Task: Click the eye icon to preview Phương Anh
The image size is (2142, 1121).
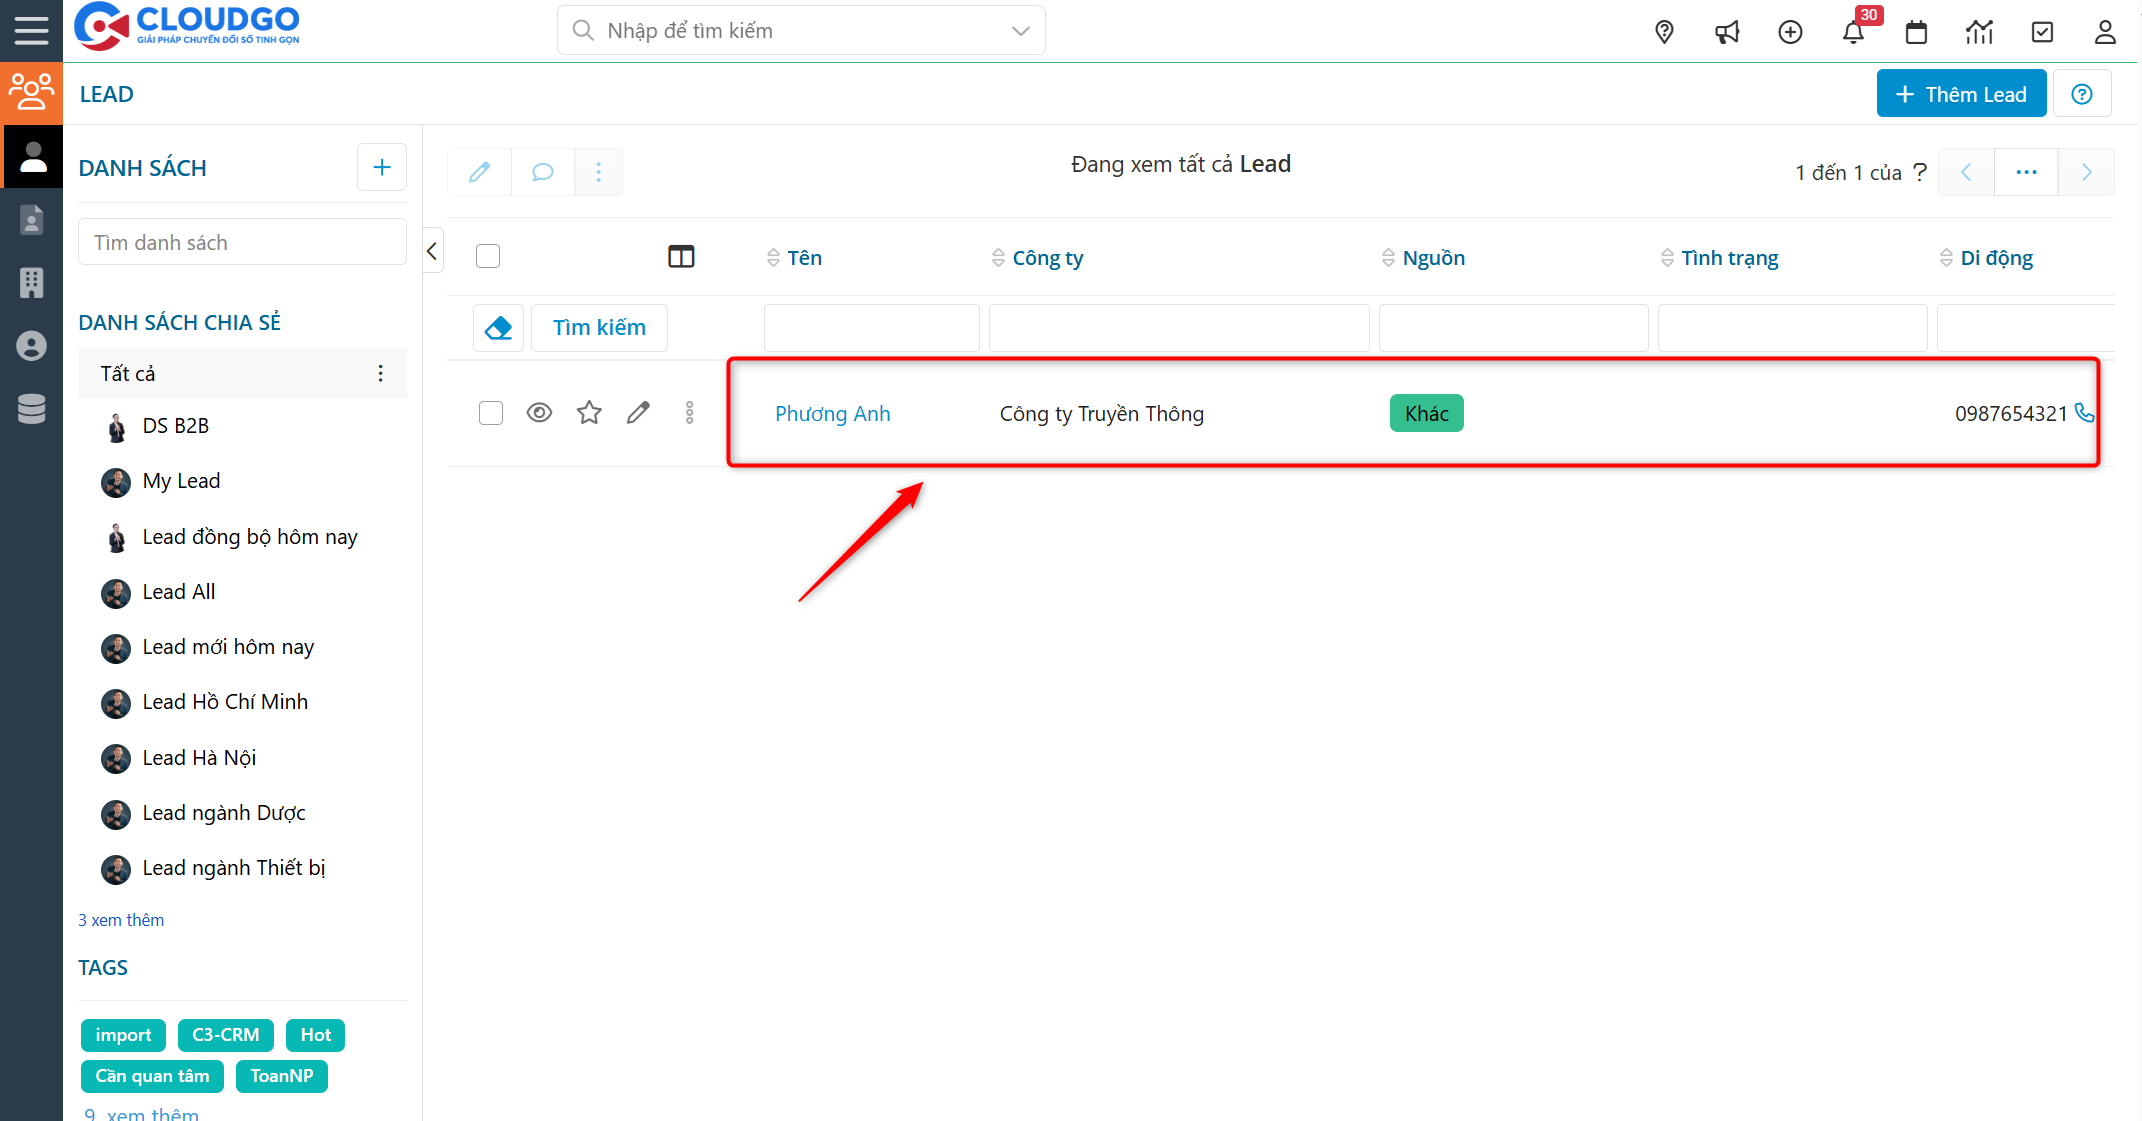Action: (539, 412)
